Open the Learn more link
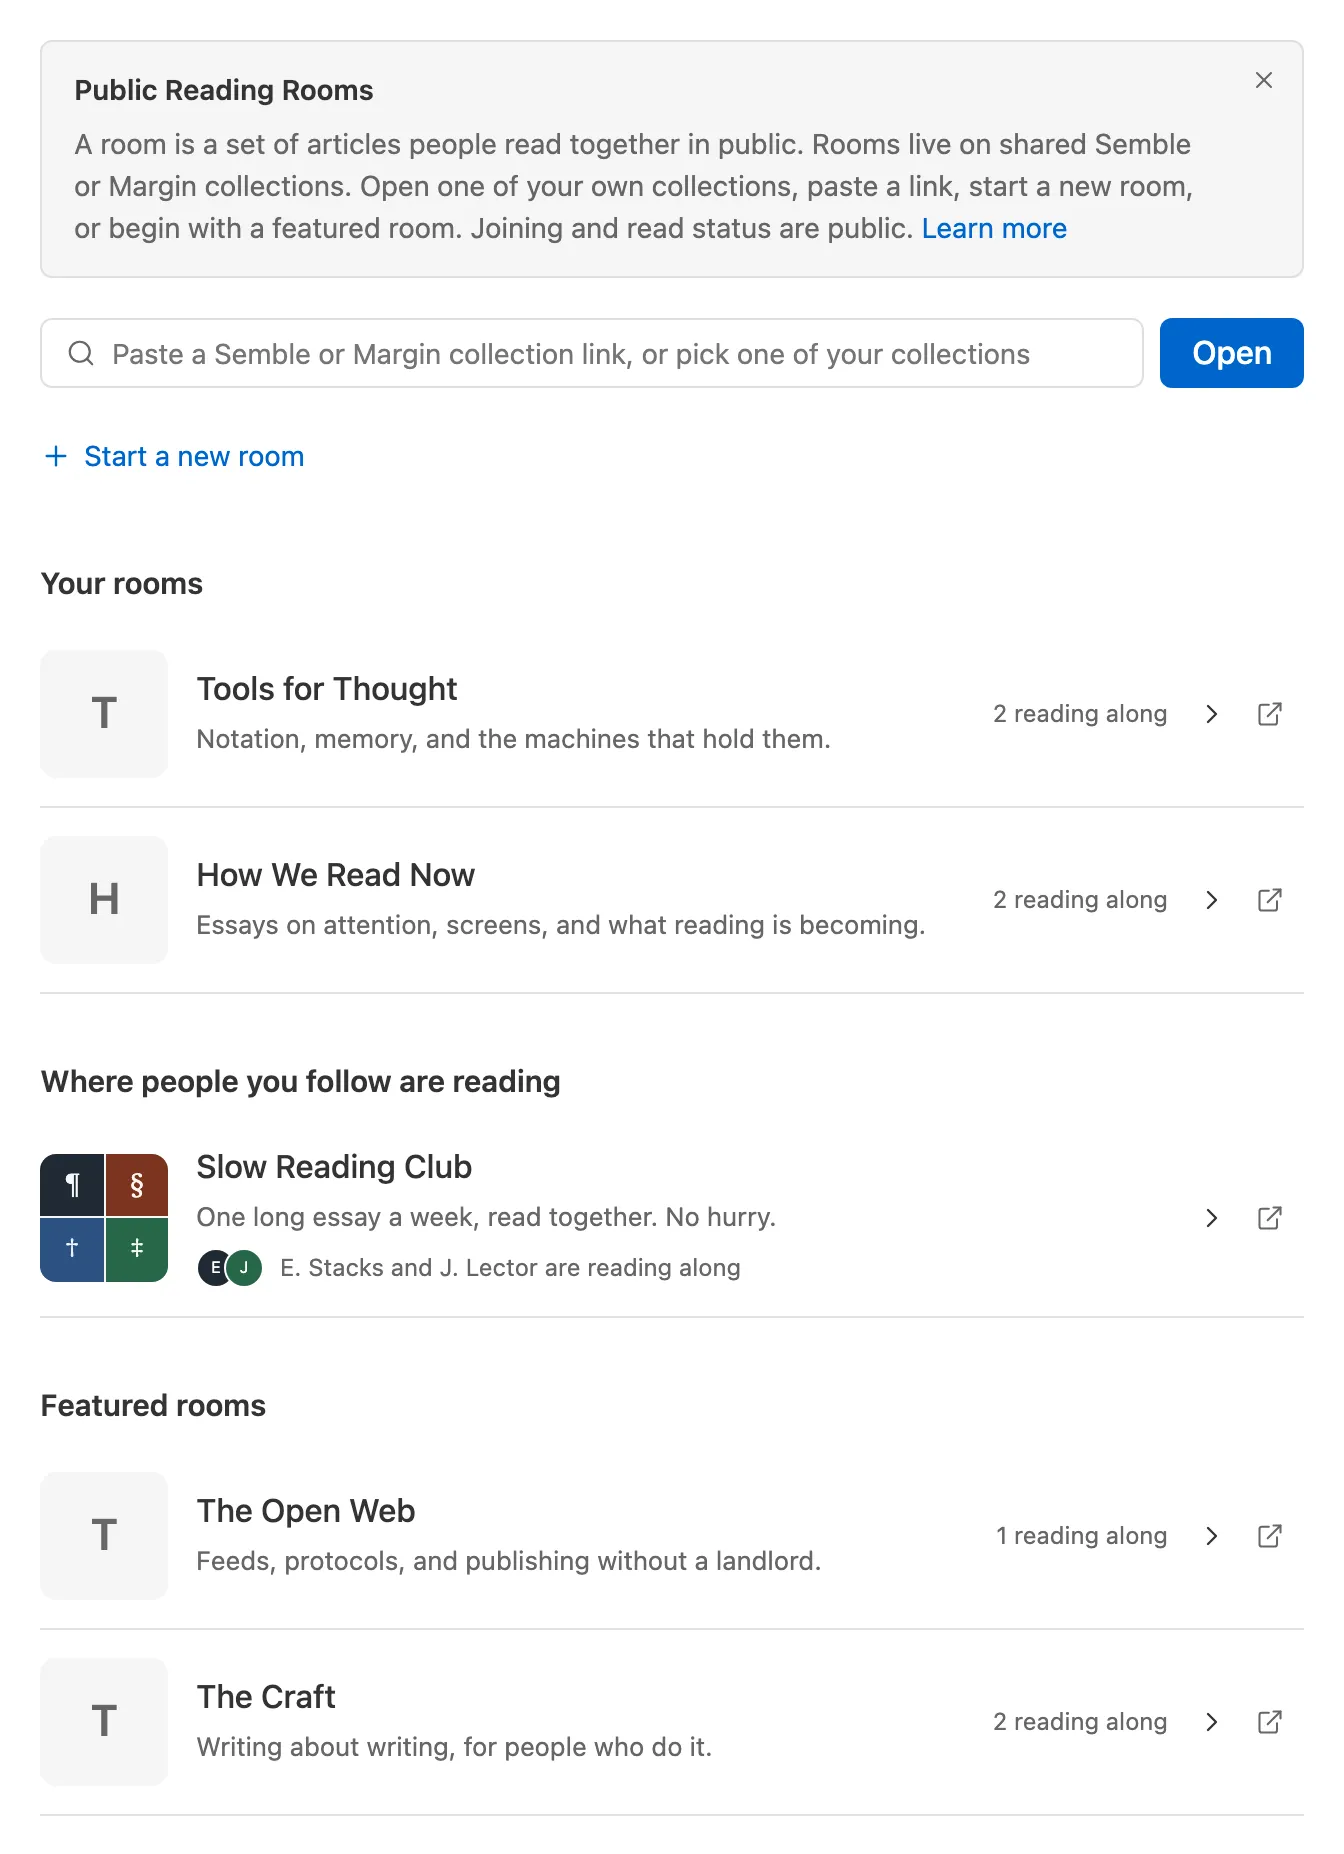 pos(994,229)
